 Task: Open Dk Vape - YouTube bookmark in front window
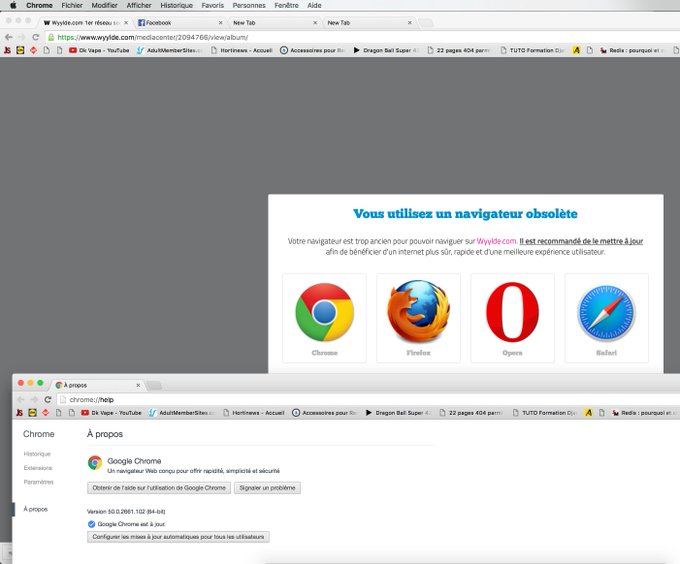111,413
